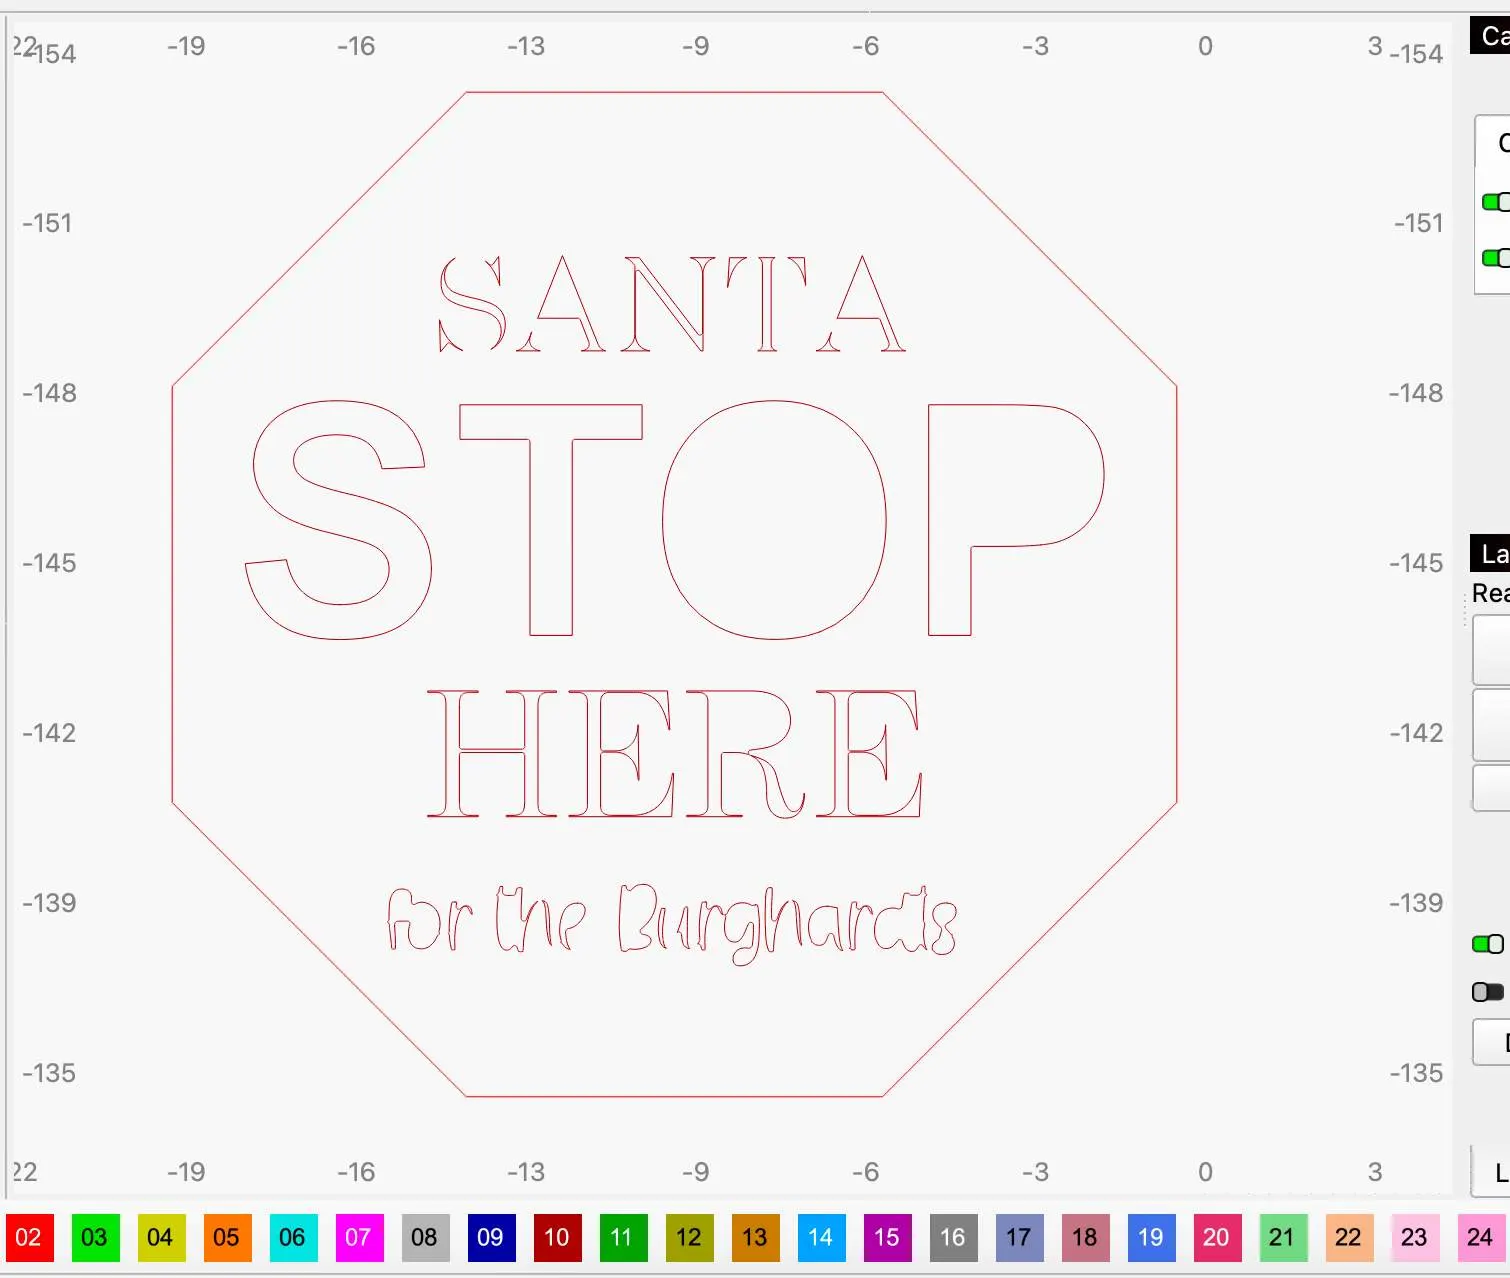This screenshot has width=1510, height=1278.
Task: Select the dark blue 09 swatch
Action: [491, 1237]
